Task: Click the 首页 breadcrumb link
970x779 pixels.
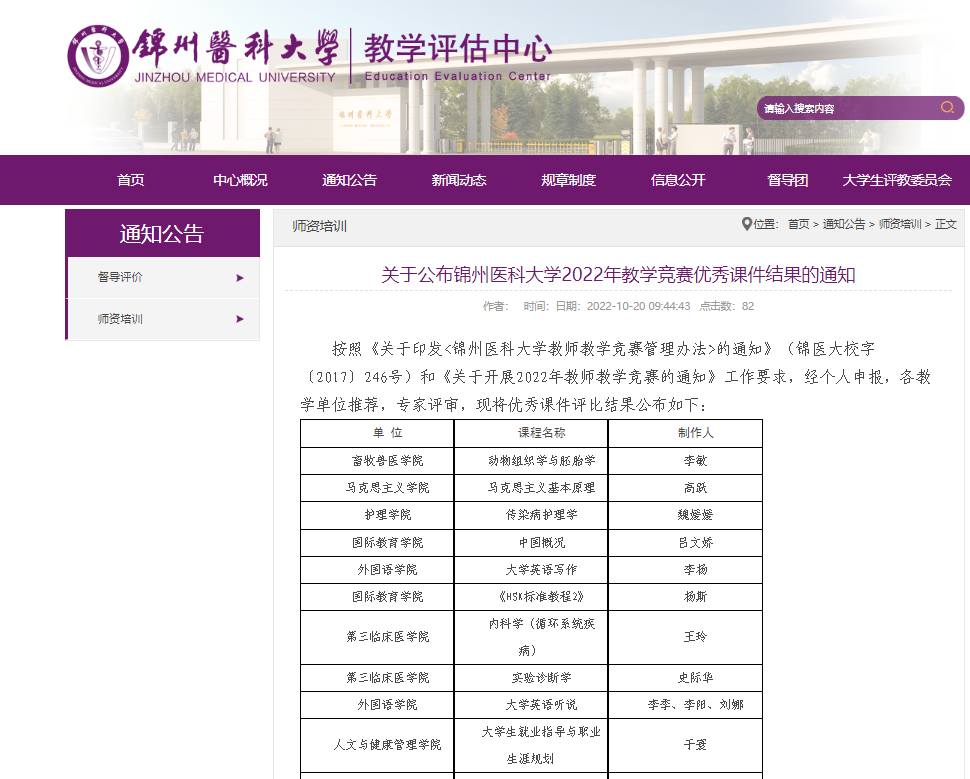Action: (x=798, y=225)
